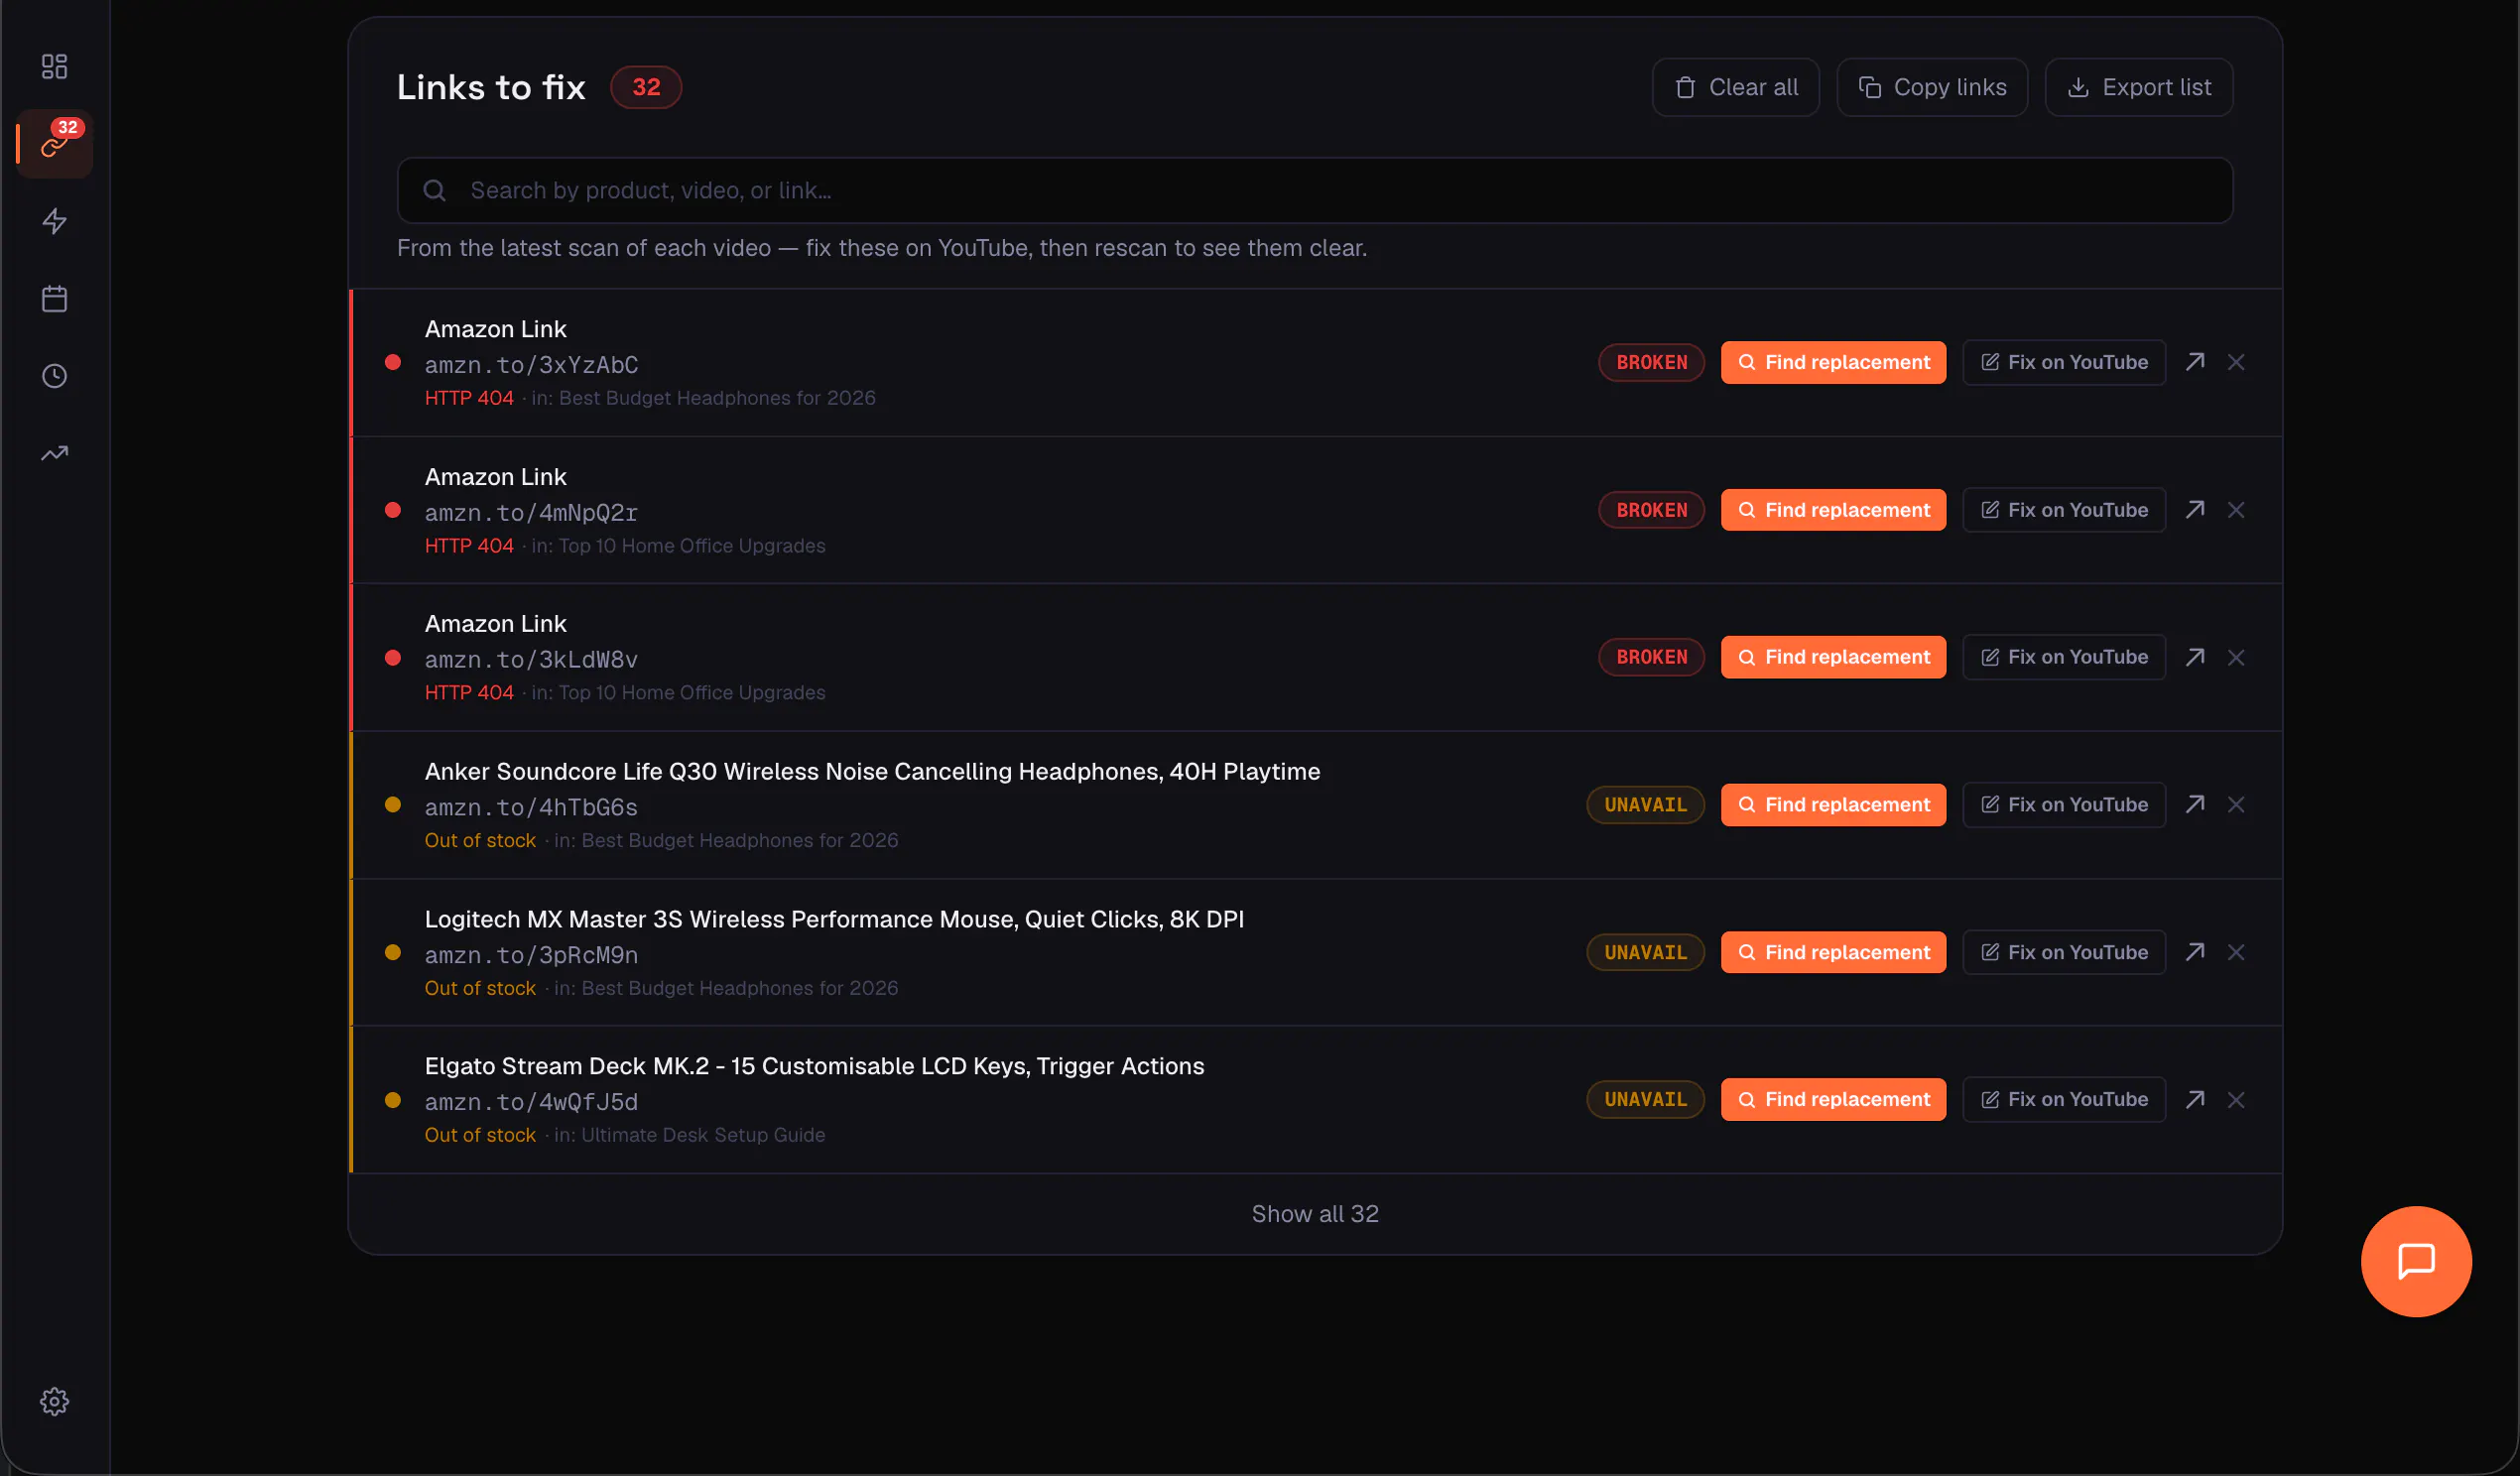
Task: Click the Export list button
Action: 2139,87
